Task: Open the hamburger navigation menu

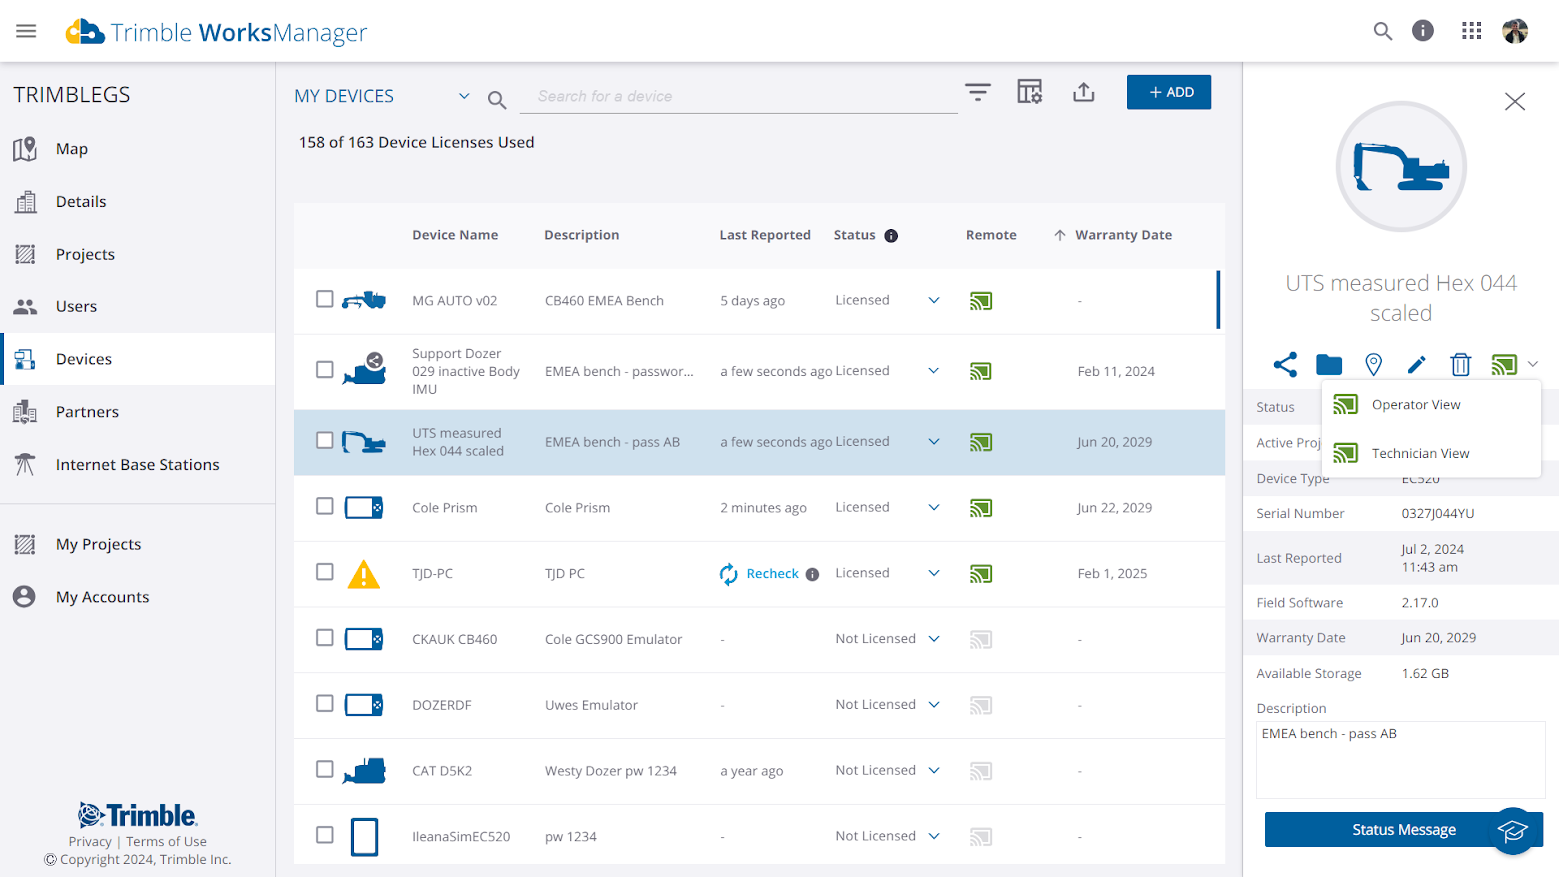Action: click(26, 31)
